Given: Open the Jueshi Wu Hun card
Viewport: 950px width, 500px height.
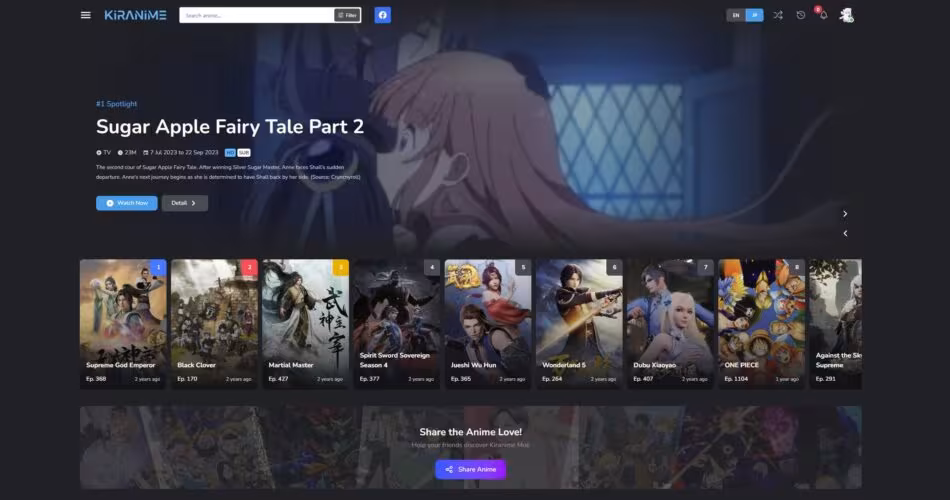Looking at the screenshot, I should pyautogui.click(x=488, y=324).
